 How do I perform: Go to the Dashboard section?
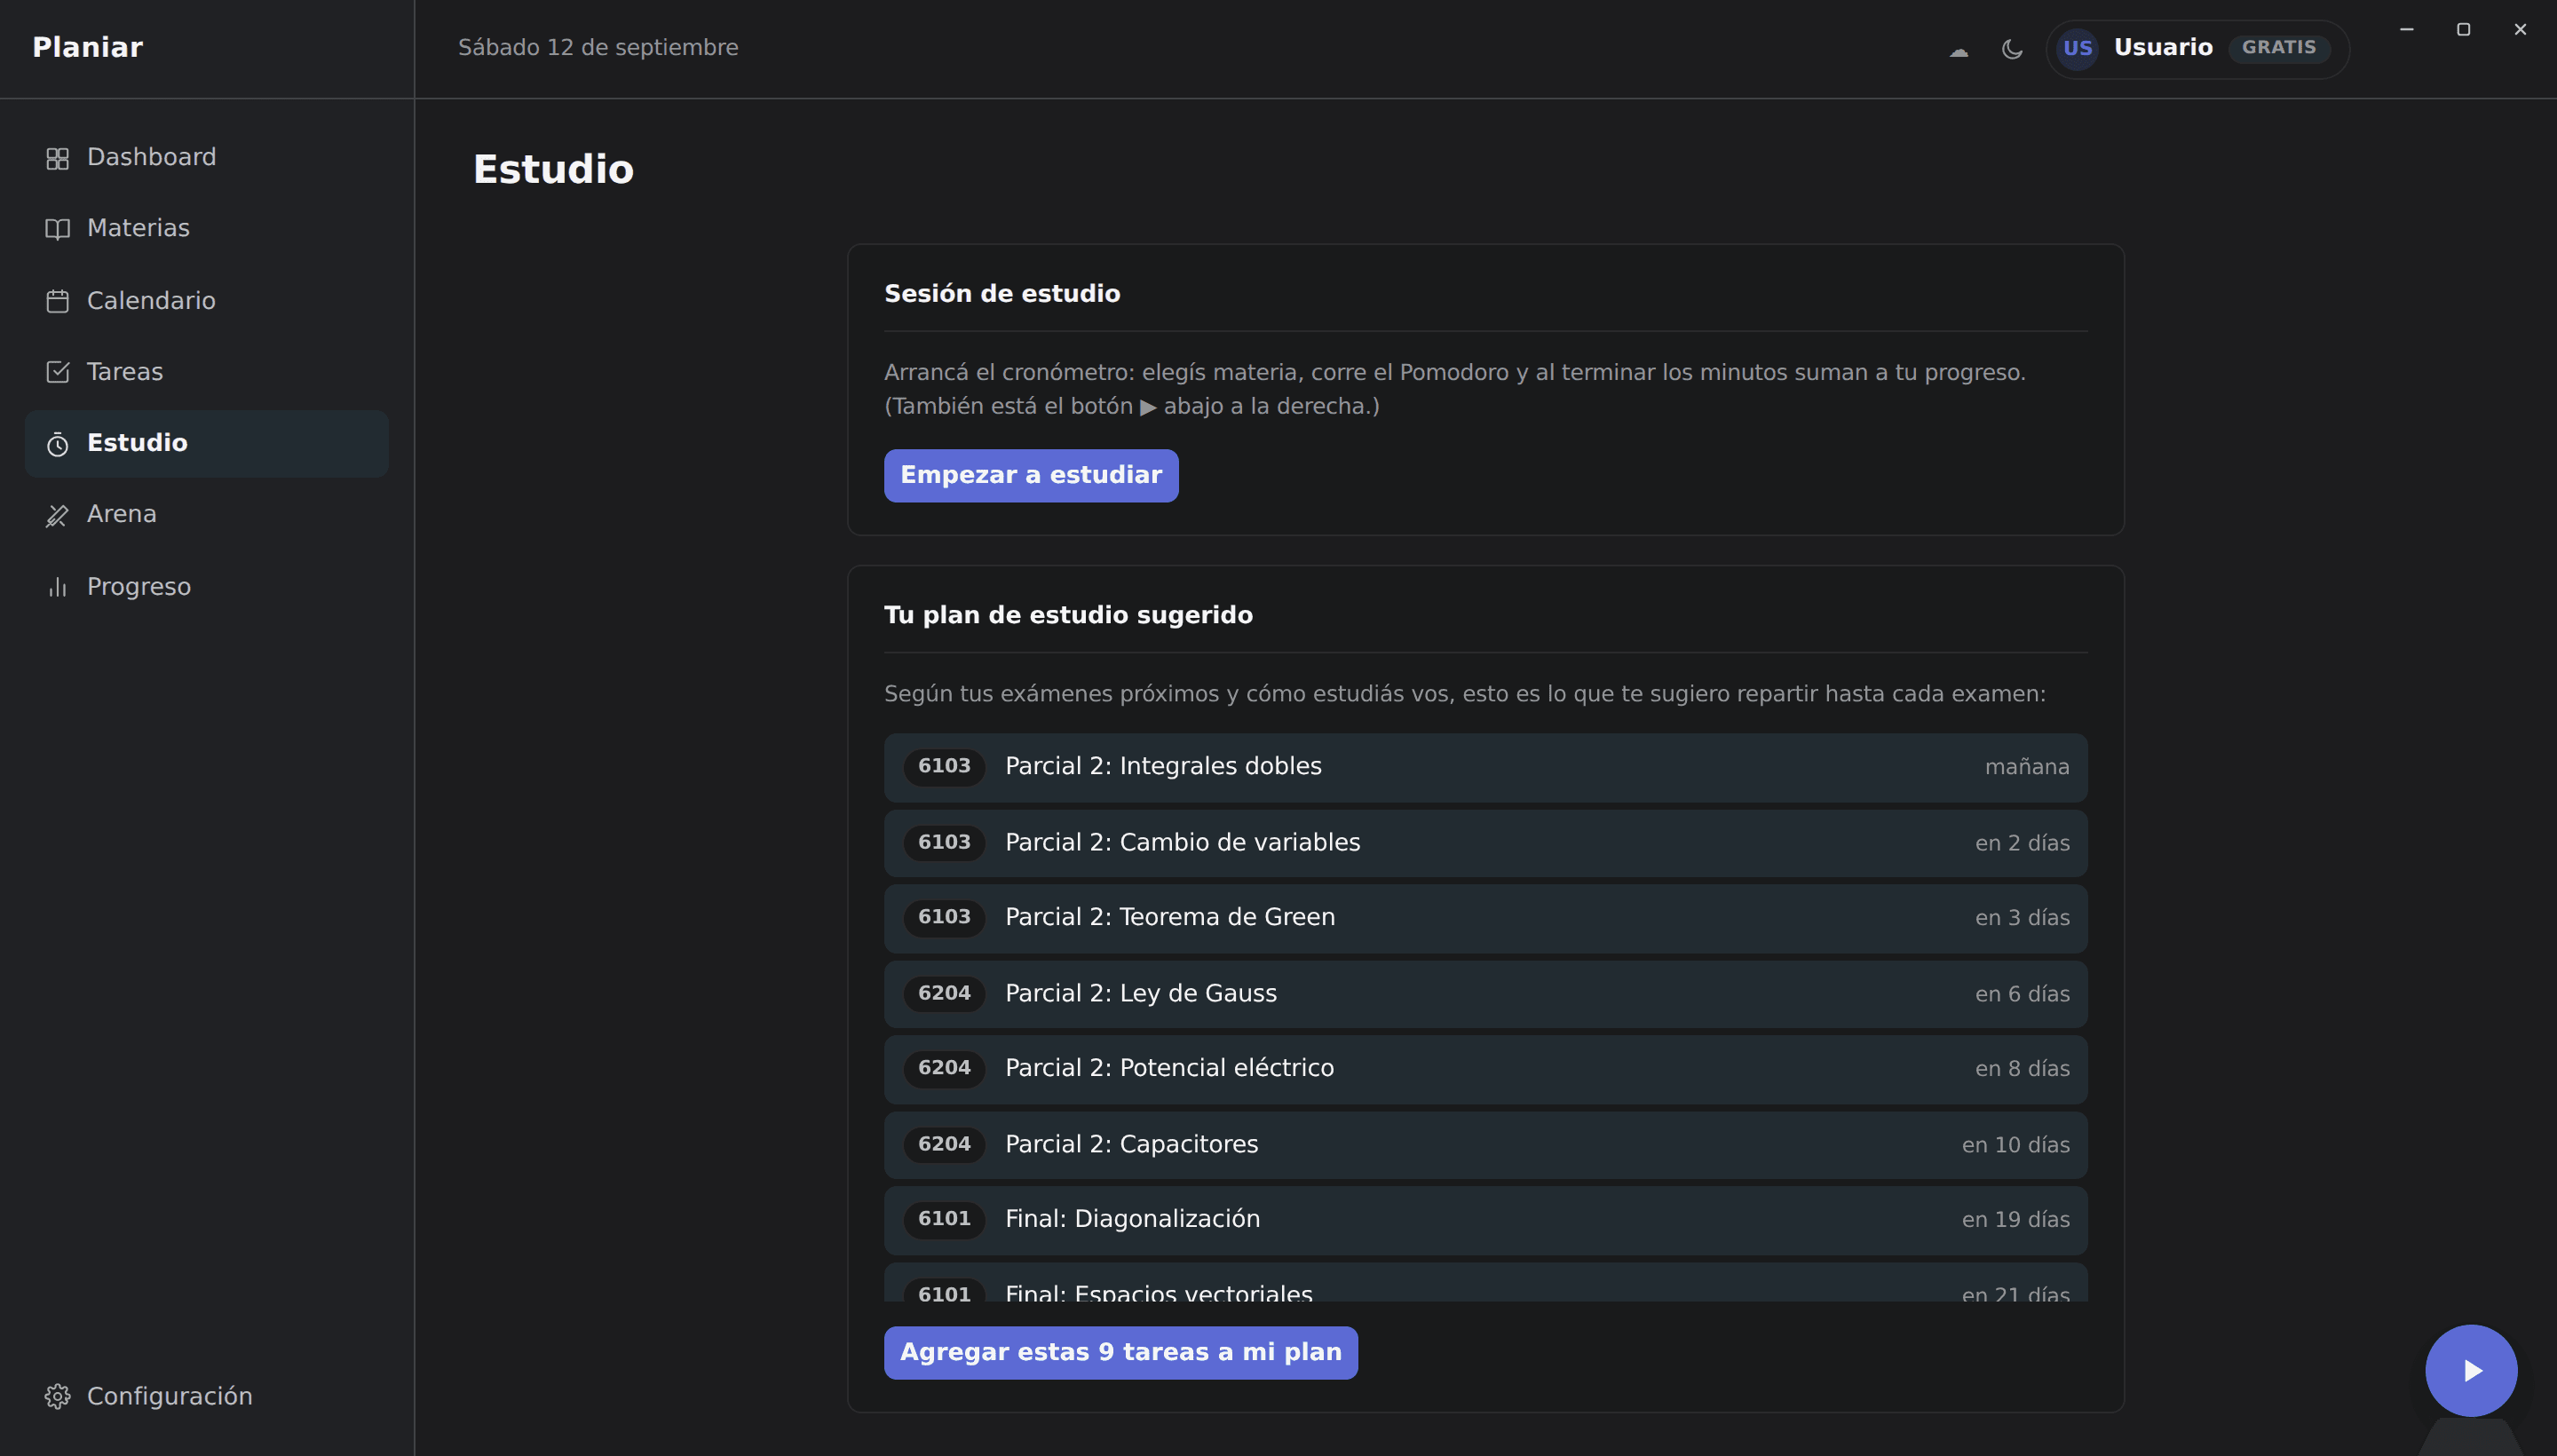[x=206, y=158]
